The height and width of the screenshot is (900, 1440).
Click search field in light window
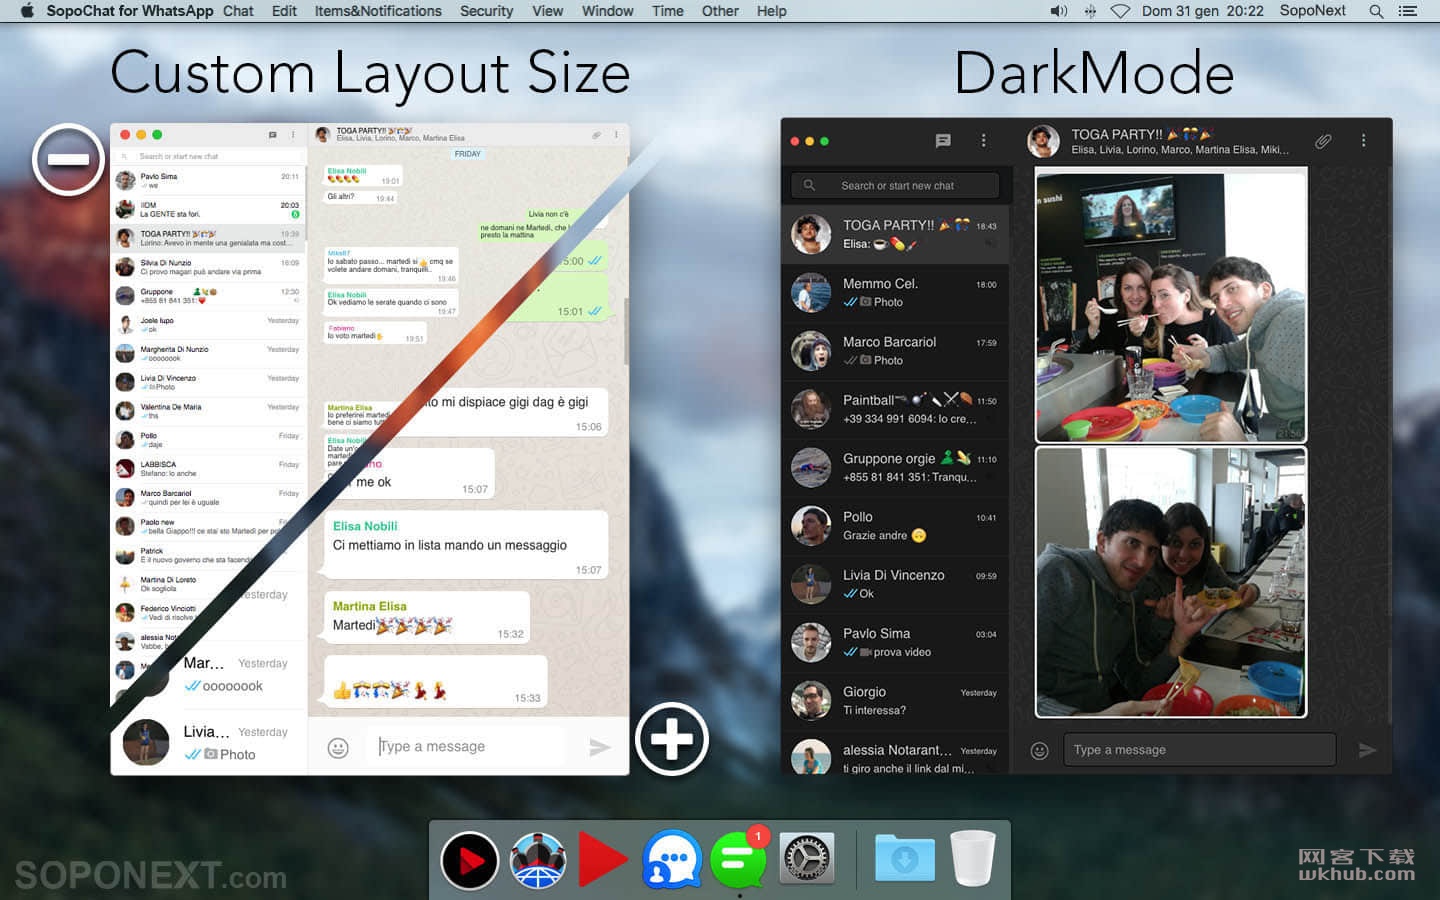point(208,156)
